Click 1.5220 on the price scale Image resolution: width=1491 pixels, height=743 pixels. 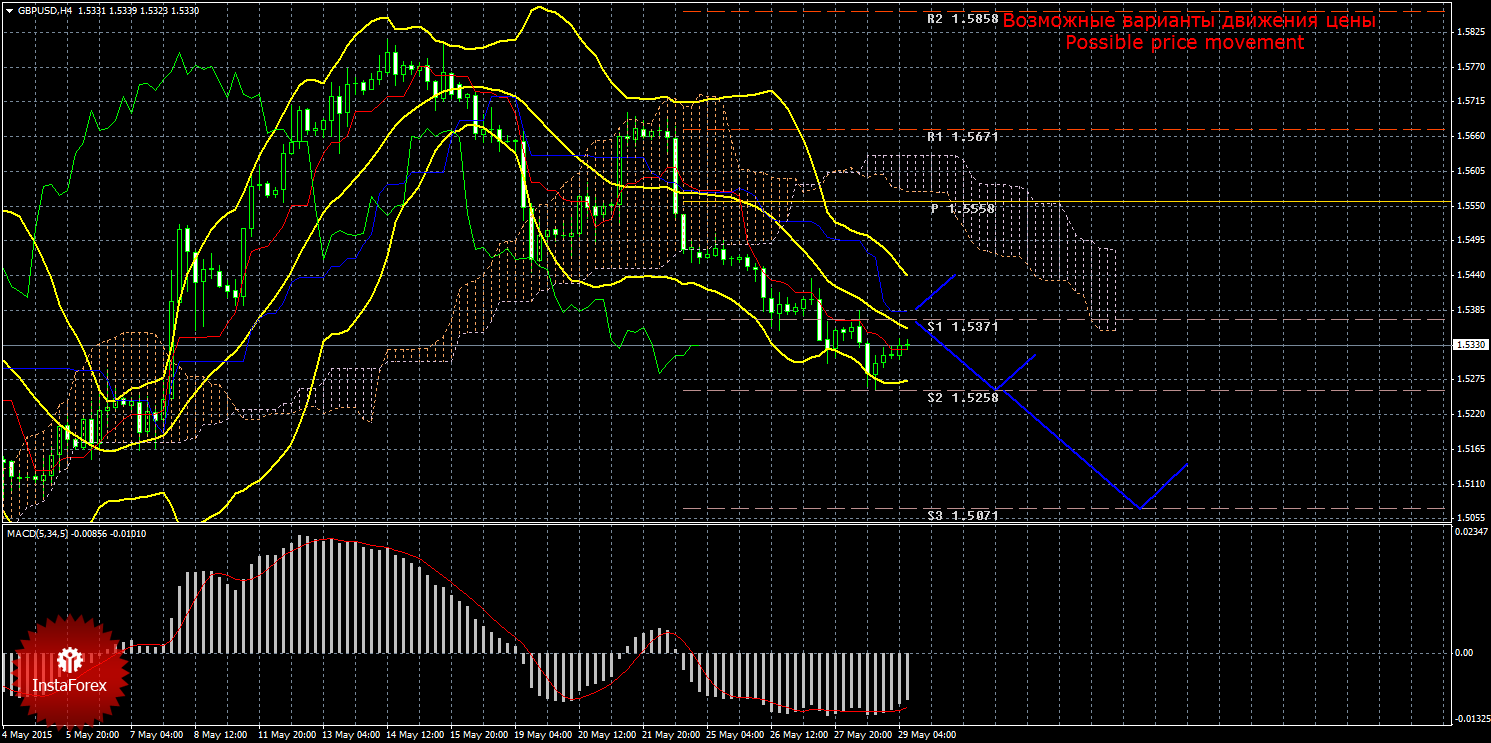(1469, 413)
